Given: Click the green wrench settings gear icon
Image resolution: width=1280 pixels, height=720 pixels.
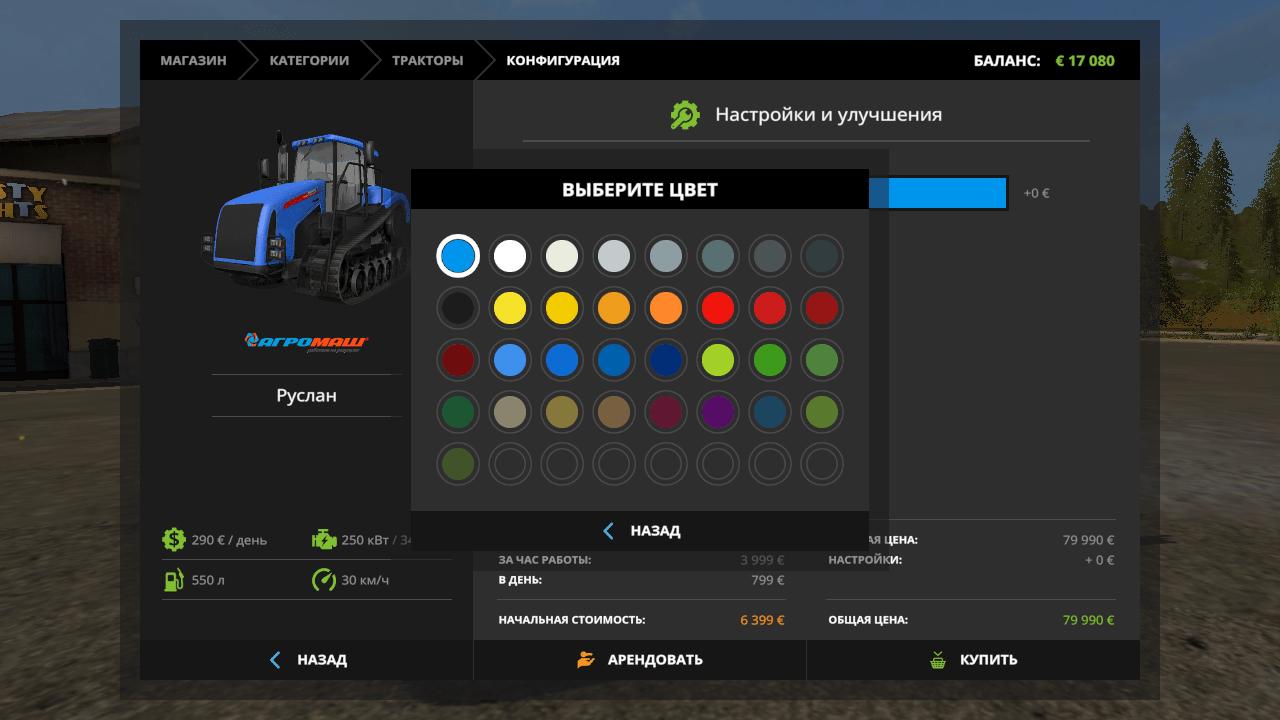Looking at the screenshot, I should (685, 115).
